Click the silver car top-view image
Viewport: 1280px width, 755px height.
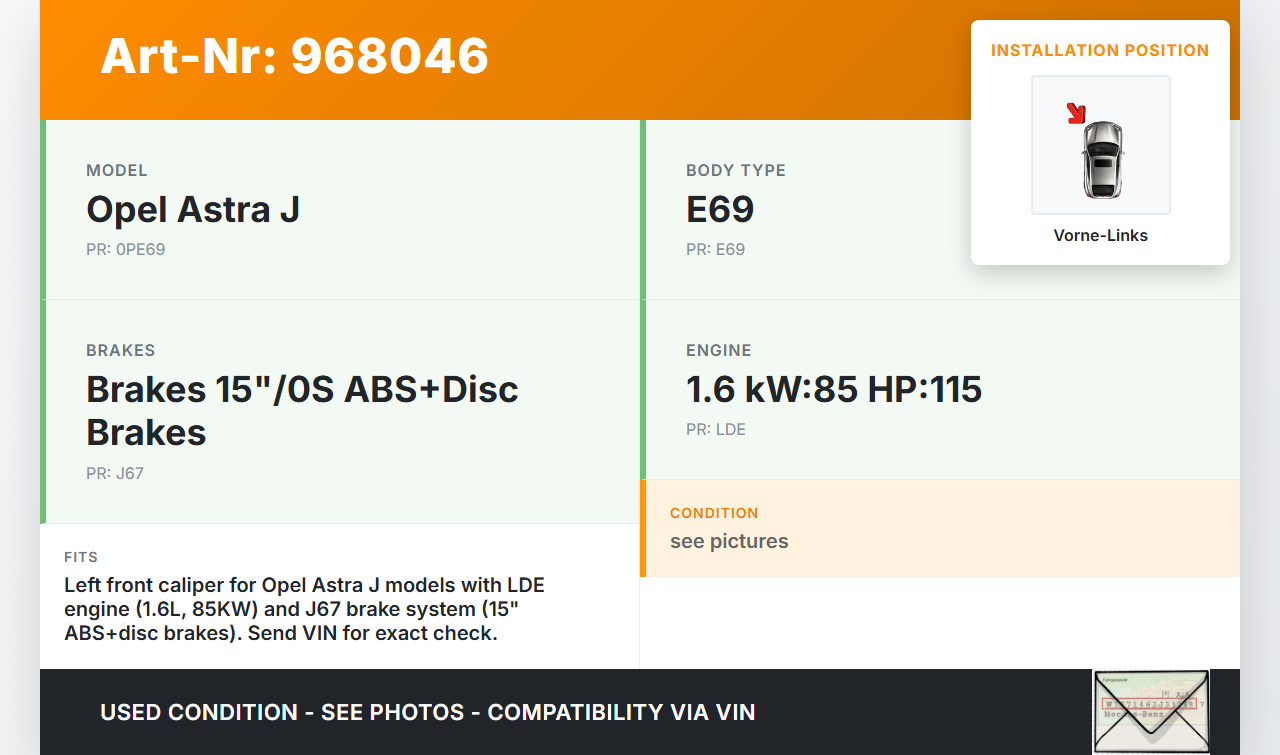click(1102, 160)
